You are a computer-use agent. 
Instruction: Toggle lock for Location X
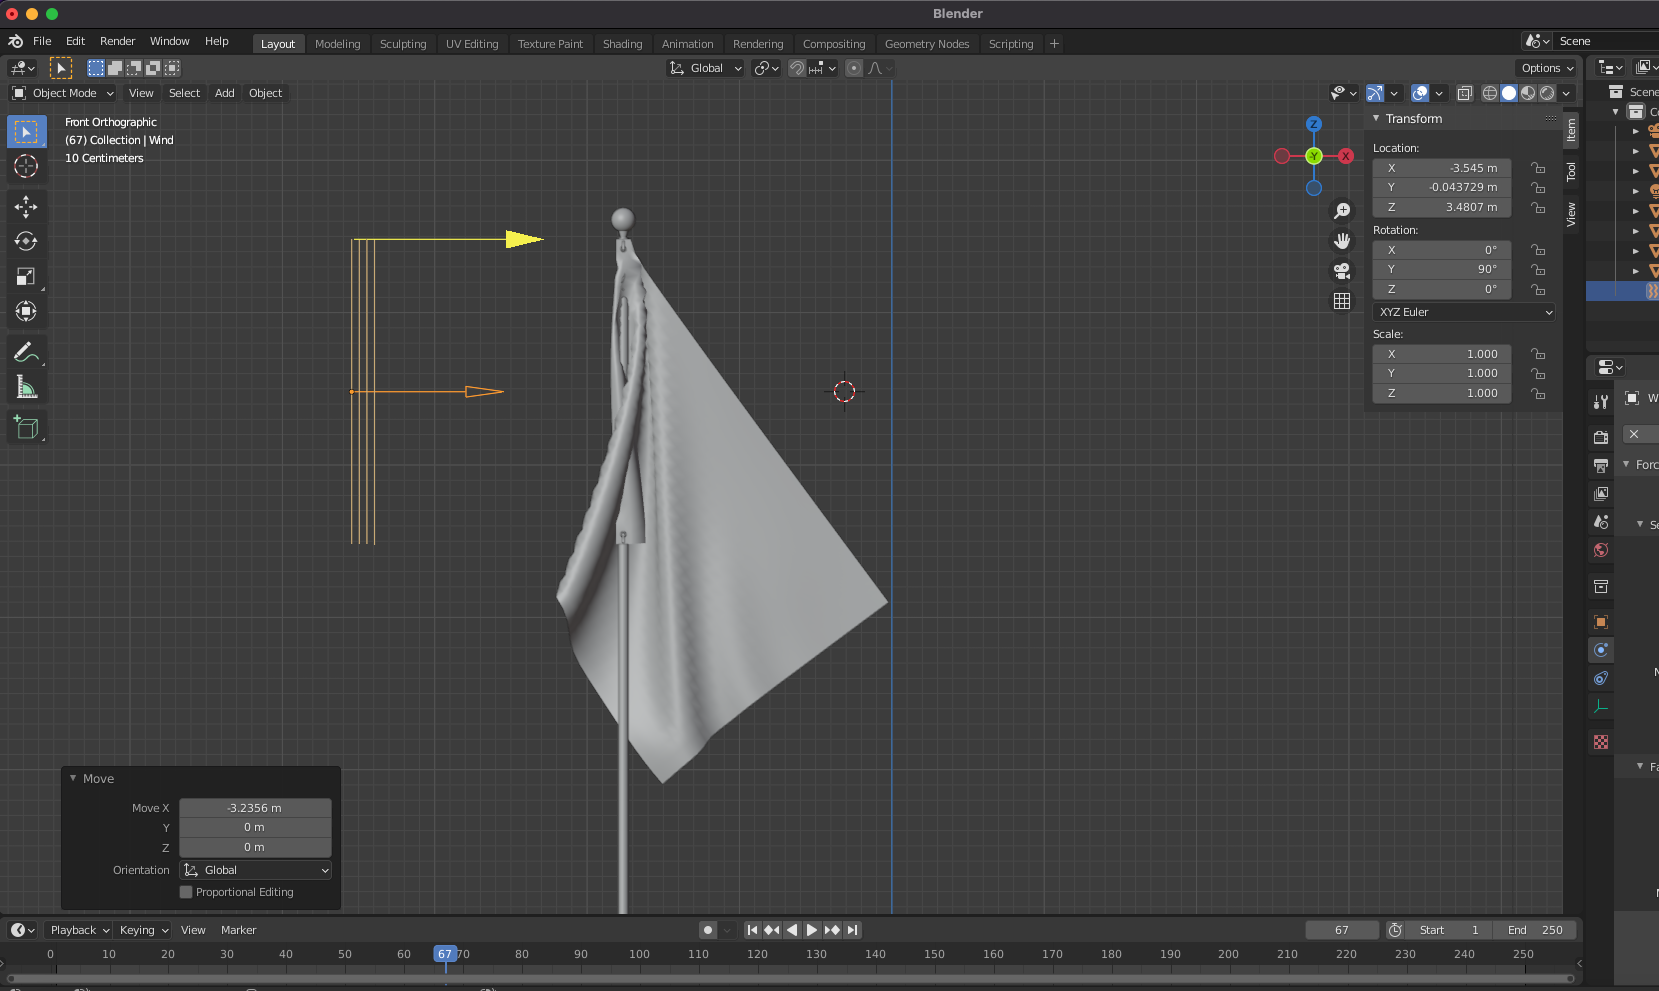1538,168
